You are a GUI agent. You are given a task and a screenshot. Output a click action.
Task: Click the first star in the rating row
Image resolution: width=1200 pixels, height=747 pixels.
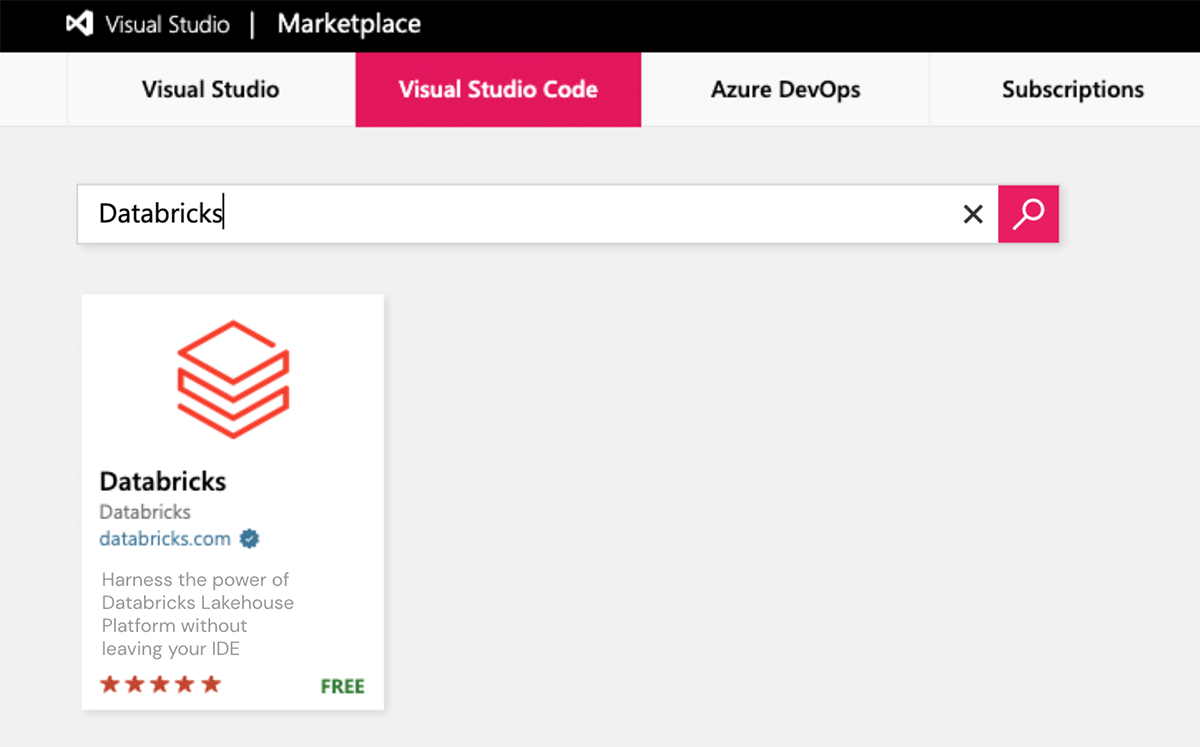point(108,684)
